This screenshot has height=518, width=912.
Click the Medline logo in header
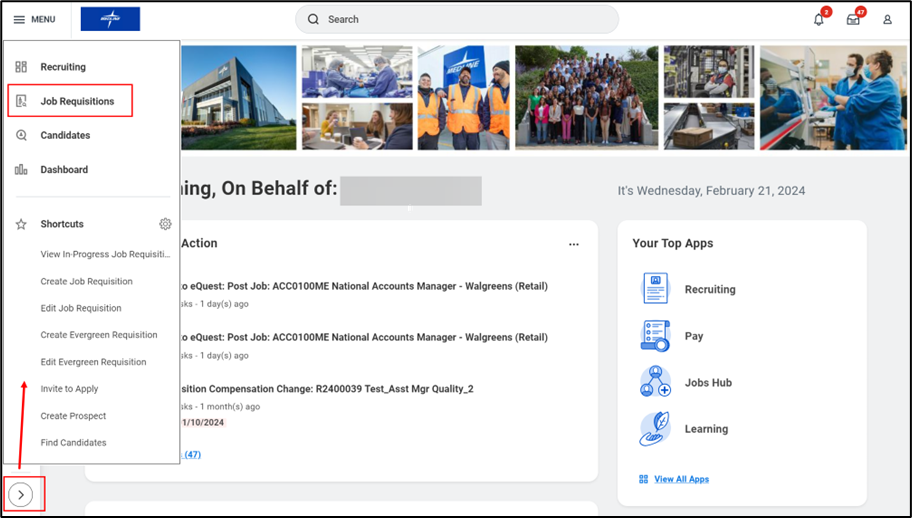point(110,19)
